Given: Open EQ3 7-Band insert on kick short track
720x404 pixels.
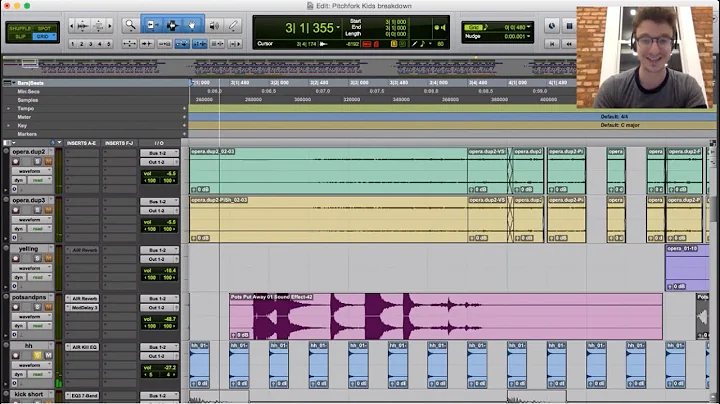Looking at the screenshot, I should [x=85, y=395].
